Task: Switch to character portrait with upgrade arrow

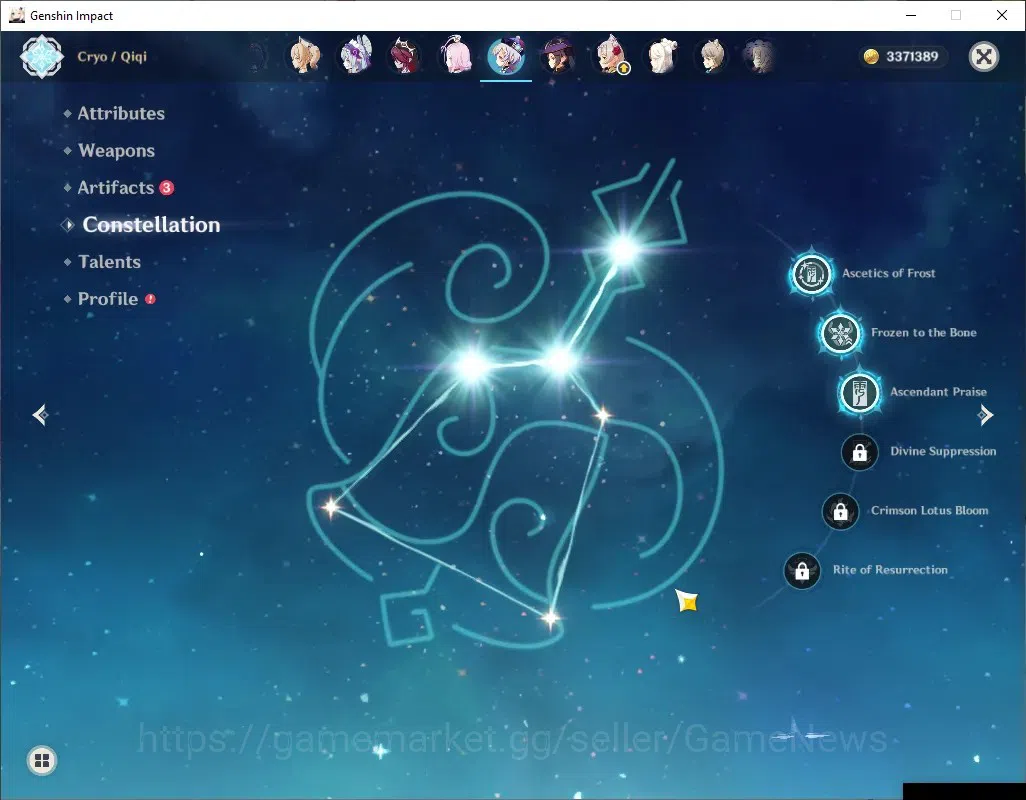Action: 610,56
